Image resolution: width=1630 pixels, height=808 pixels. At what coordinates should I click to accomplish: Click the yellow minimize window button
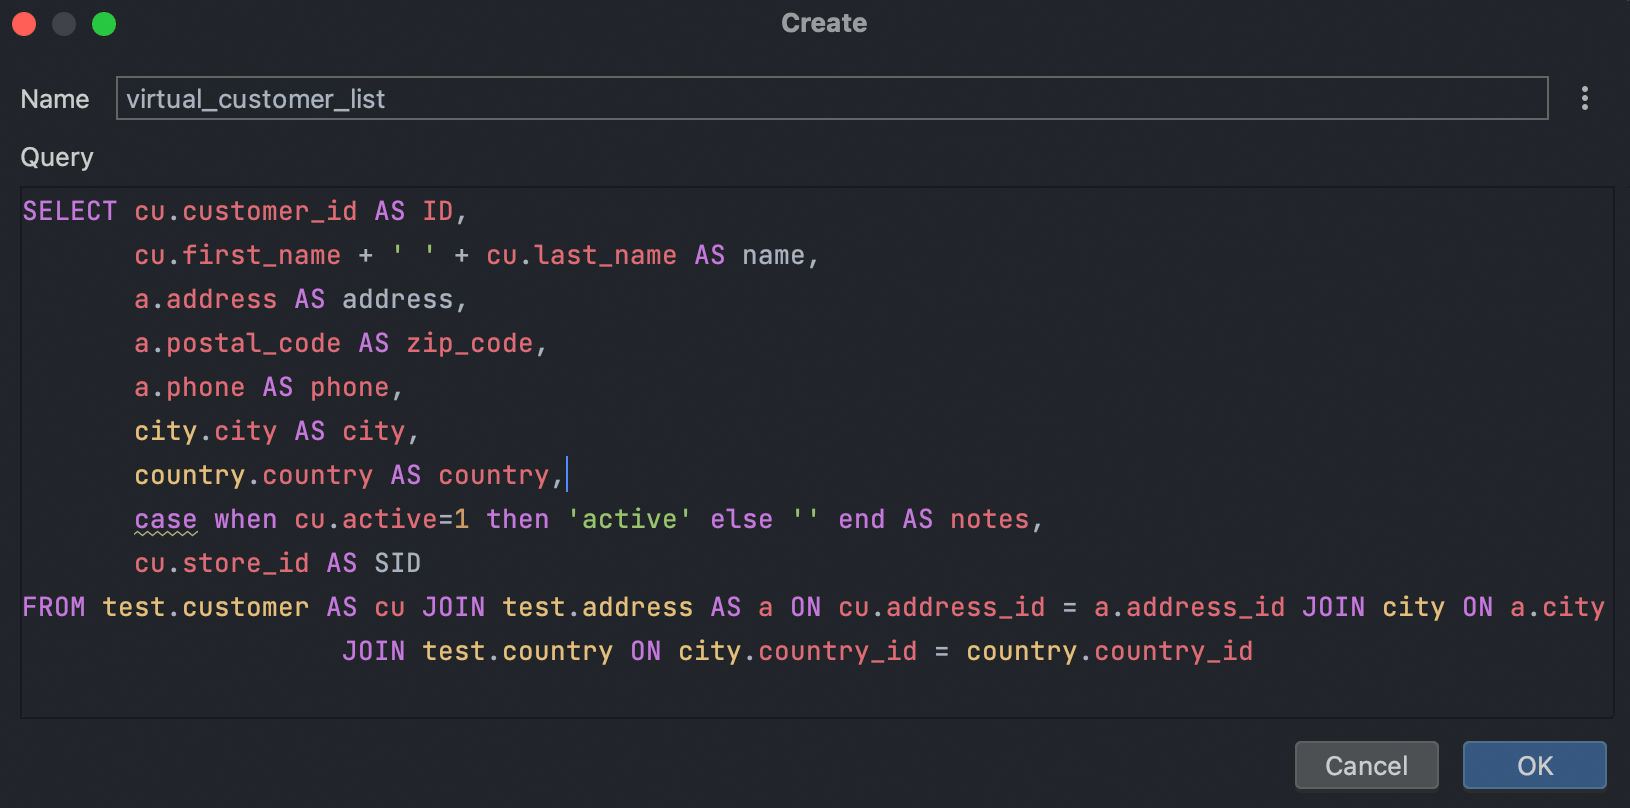click(64, 24)
